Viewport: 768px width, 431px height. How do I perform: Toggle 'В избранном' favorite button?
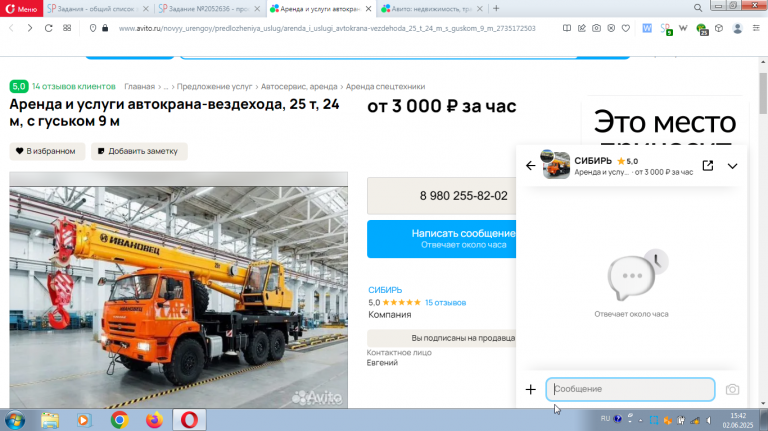pos(47,151)
